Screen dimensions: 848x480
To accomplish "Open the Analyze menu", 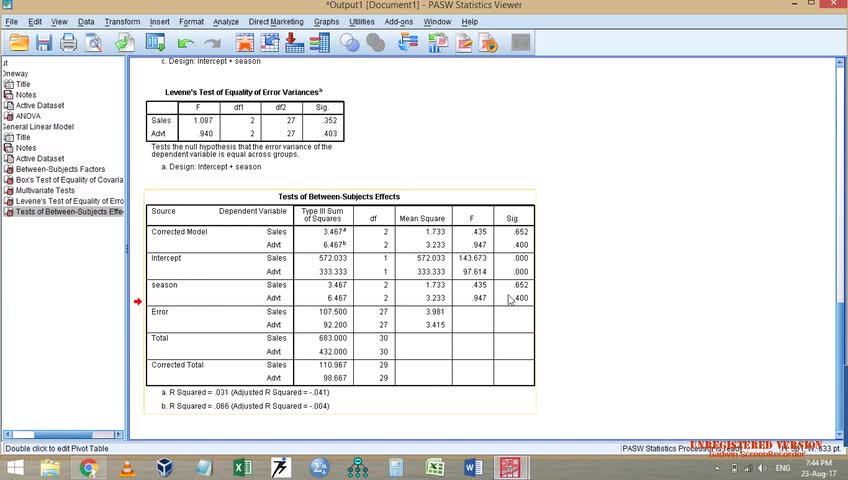I will tap(226, 22).
